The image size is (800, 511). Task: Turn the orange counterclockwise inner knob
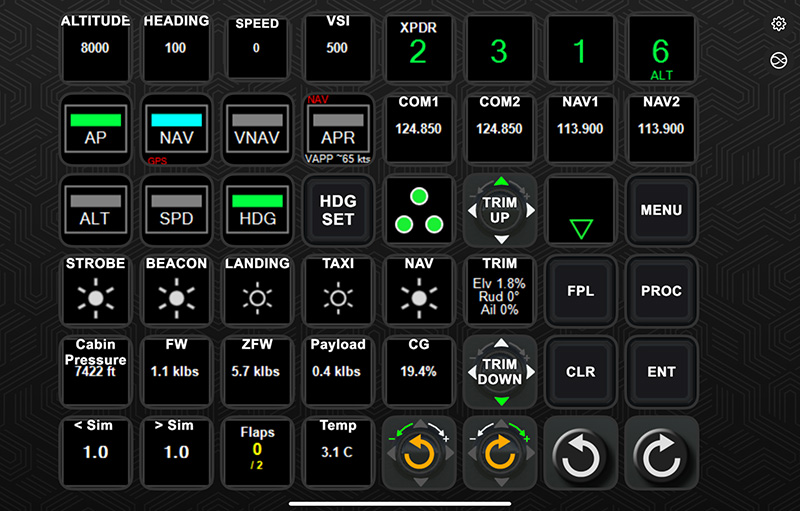point(419,453)
